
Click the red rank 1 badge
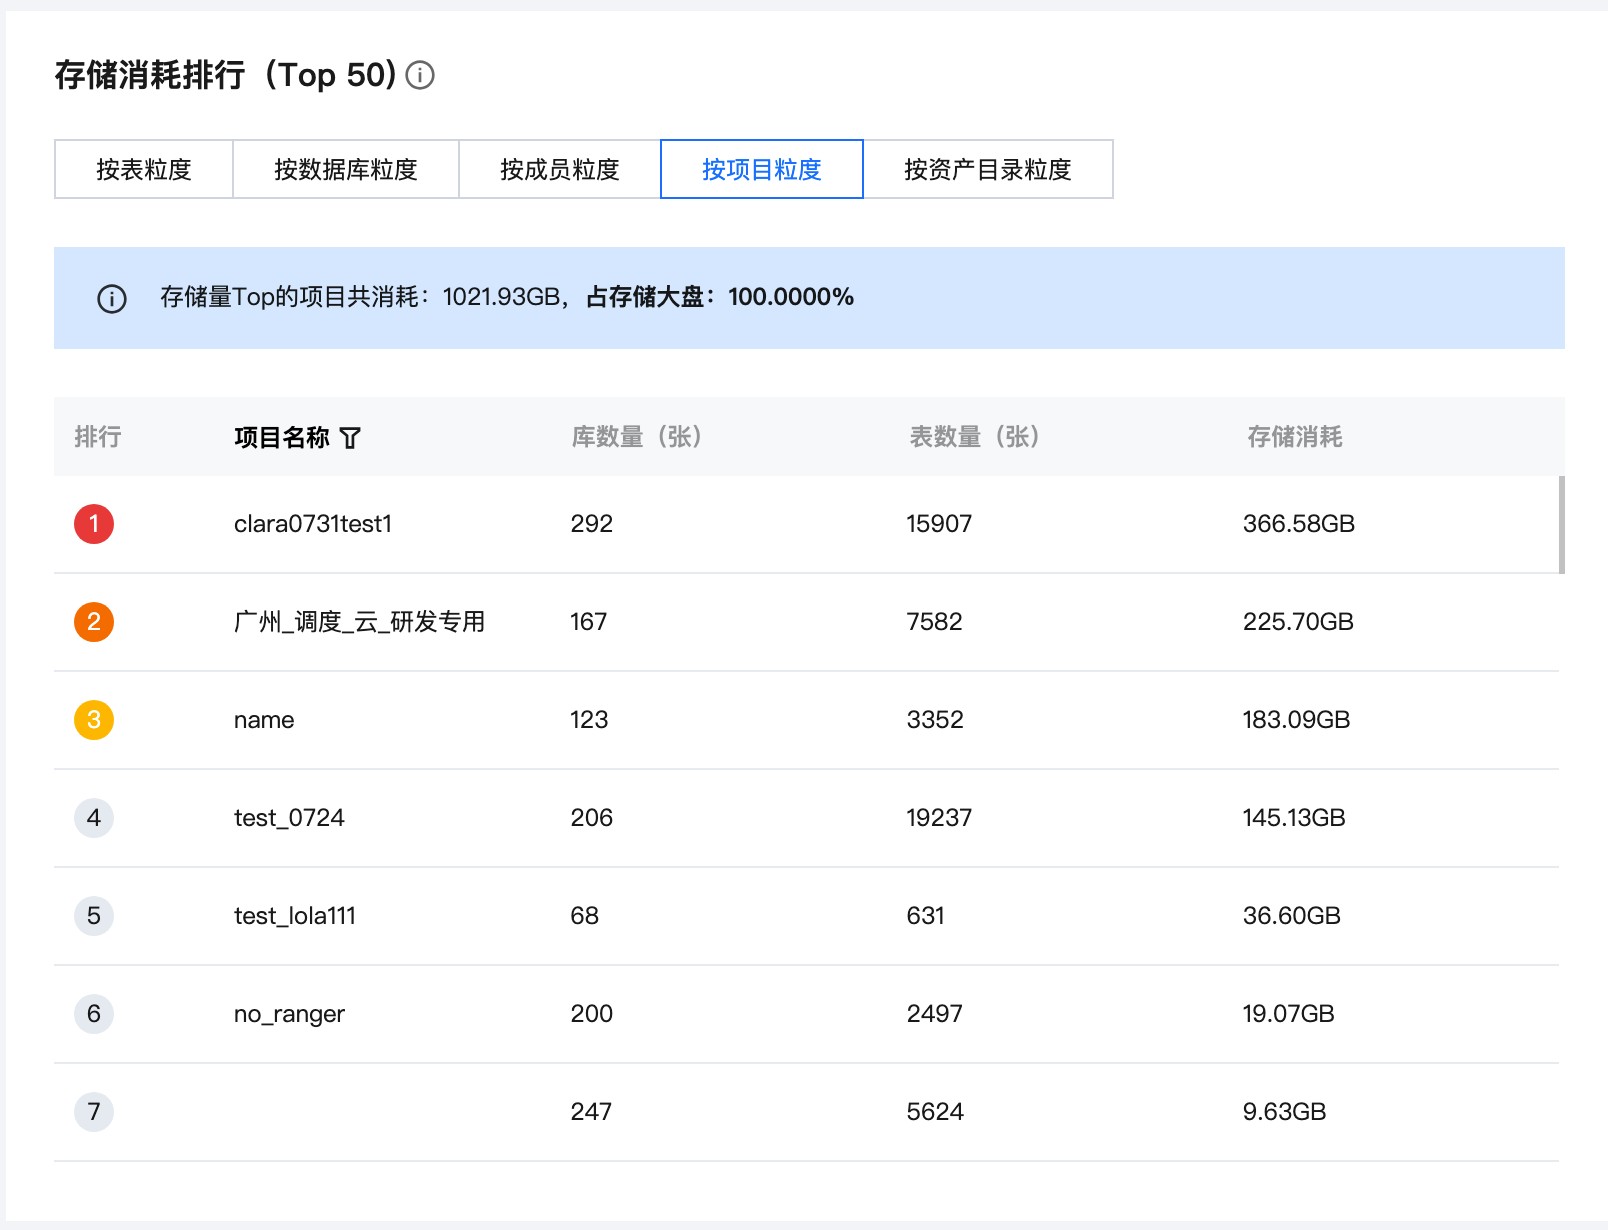(x=94, y=524)
